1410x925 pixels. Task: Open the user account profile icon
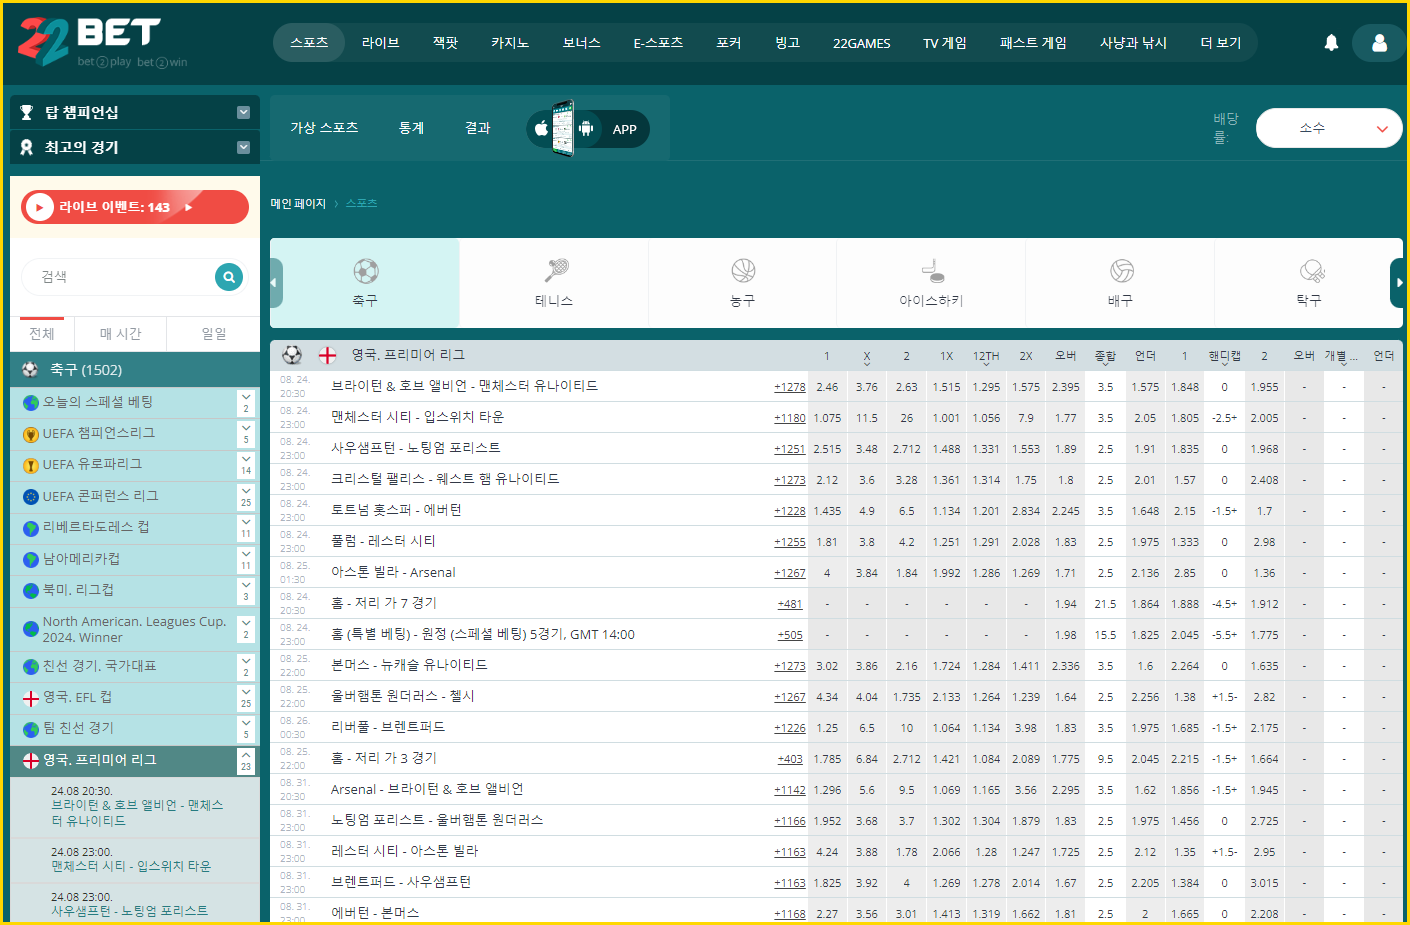1379,43
